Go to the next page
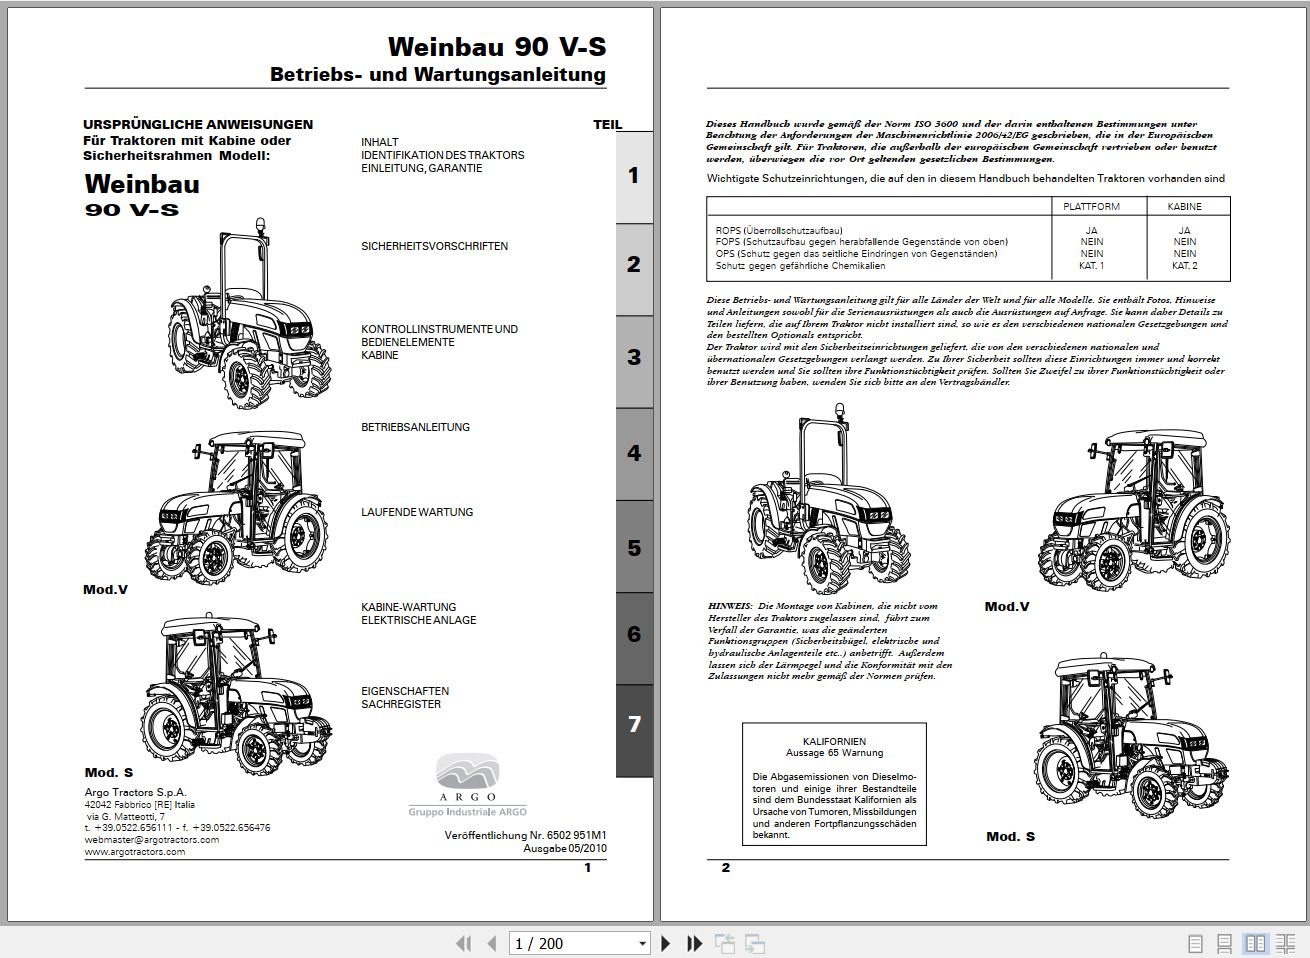Screen dimensions: 1310x958 (666, 943)
